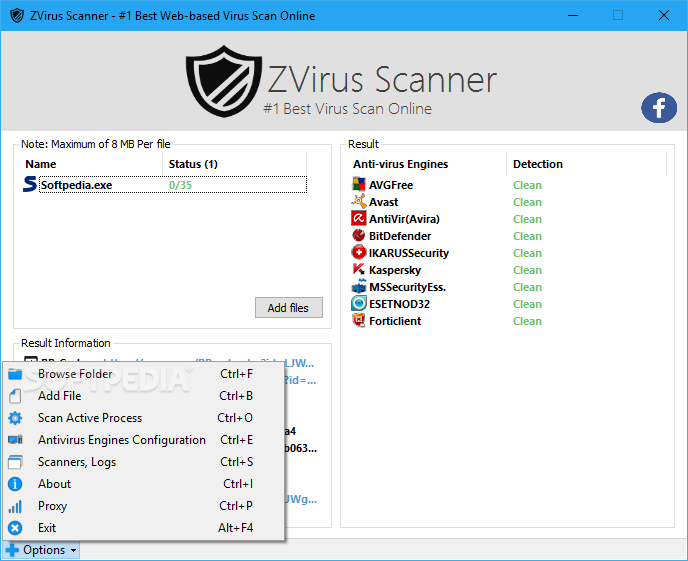Open the Proxy menu entry

[x=144, y=506]
